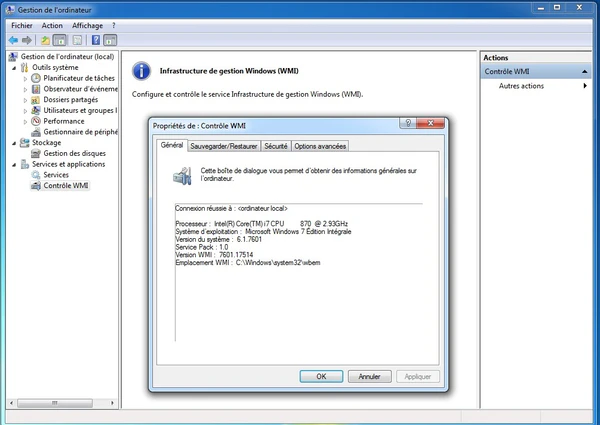Open Gestion des disques in Stockage
Screen dimensions: 600x425
[x=66, y=153]
